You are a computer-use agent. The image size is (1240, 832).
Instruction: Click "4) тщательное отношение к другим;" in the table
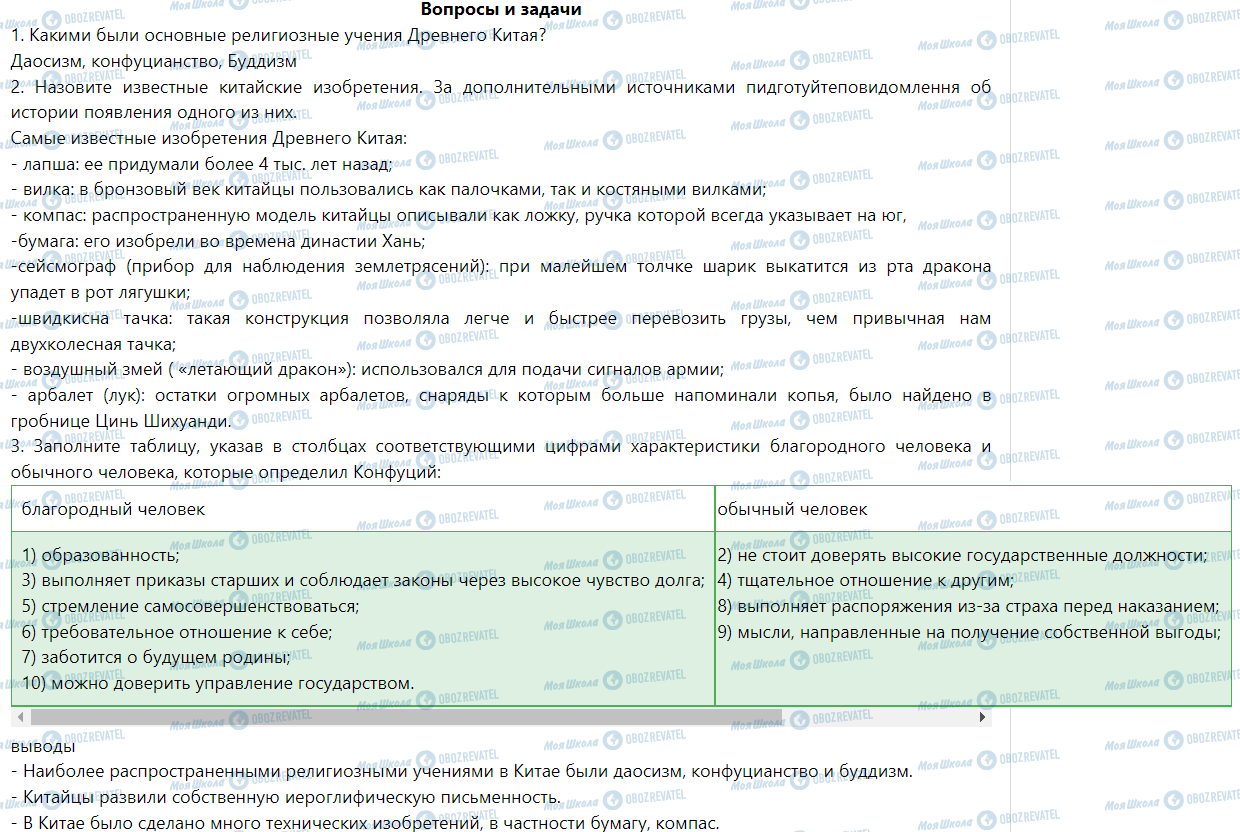[x=865, y=580]
